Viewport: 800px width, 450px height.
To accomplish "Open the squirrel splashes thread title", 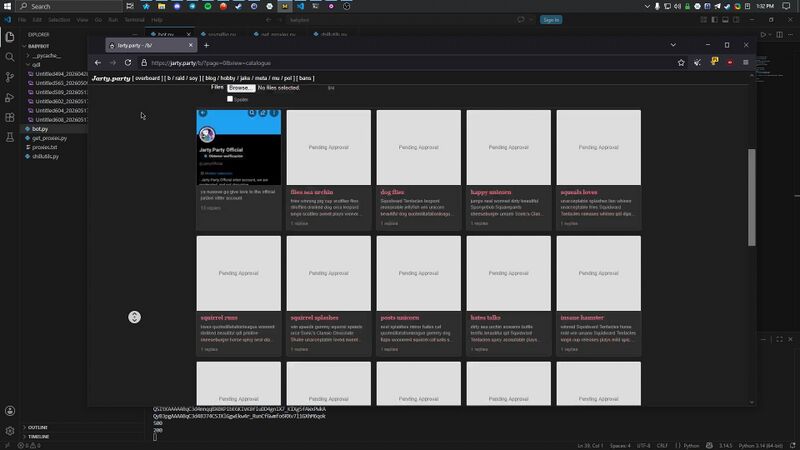I will [x=314, y=317].
